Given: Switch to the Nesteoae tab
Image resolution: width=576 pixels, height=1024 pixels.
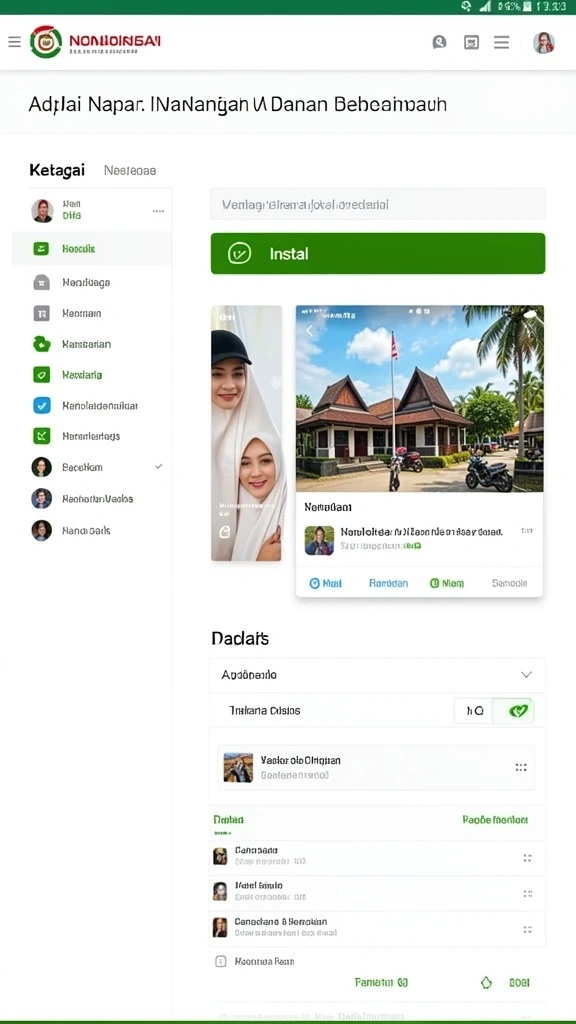Looking at the screenshot, I should [x=130, y=170].
